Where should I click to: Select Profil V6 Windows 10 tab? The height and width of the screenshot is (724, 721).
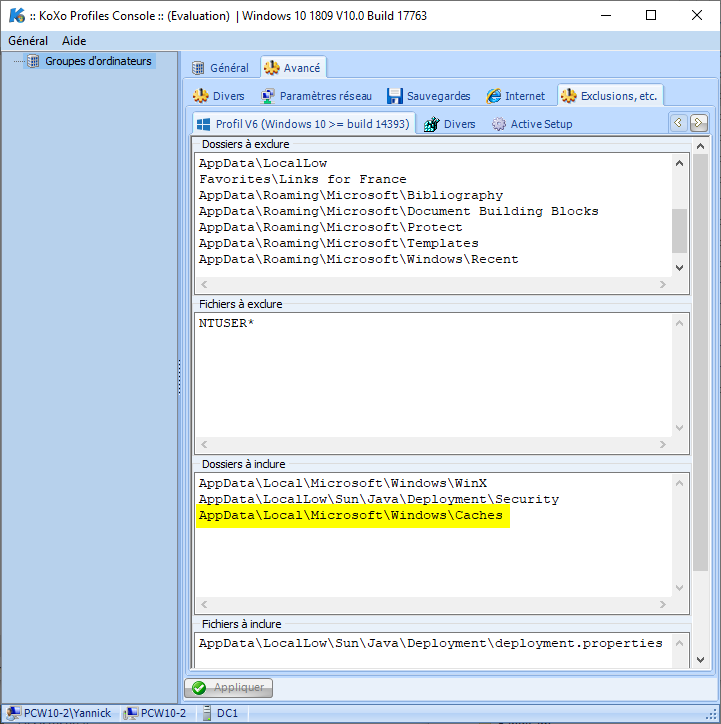pos(304,124)
